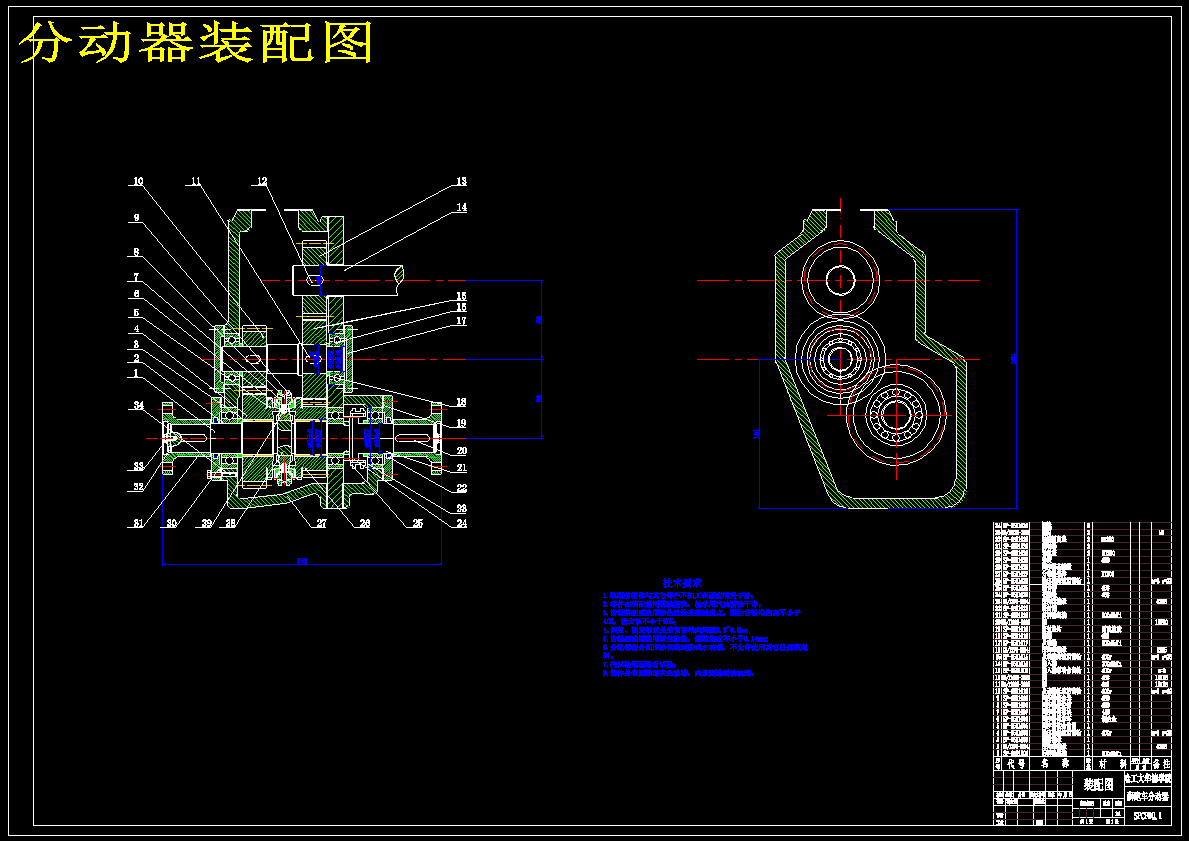The height and width of the screenshot is (841, 1189).
Task: Pick the callout label 27
Action: click(x=322, y=523)
